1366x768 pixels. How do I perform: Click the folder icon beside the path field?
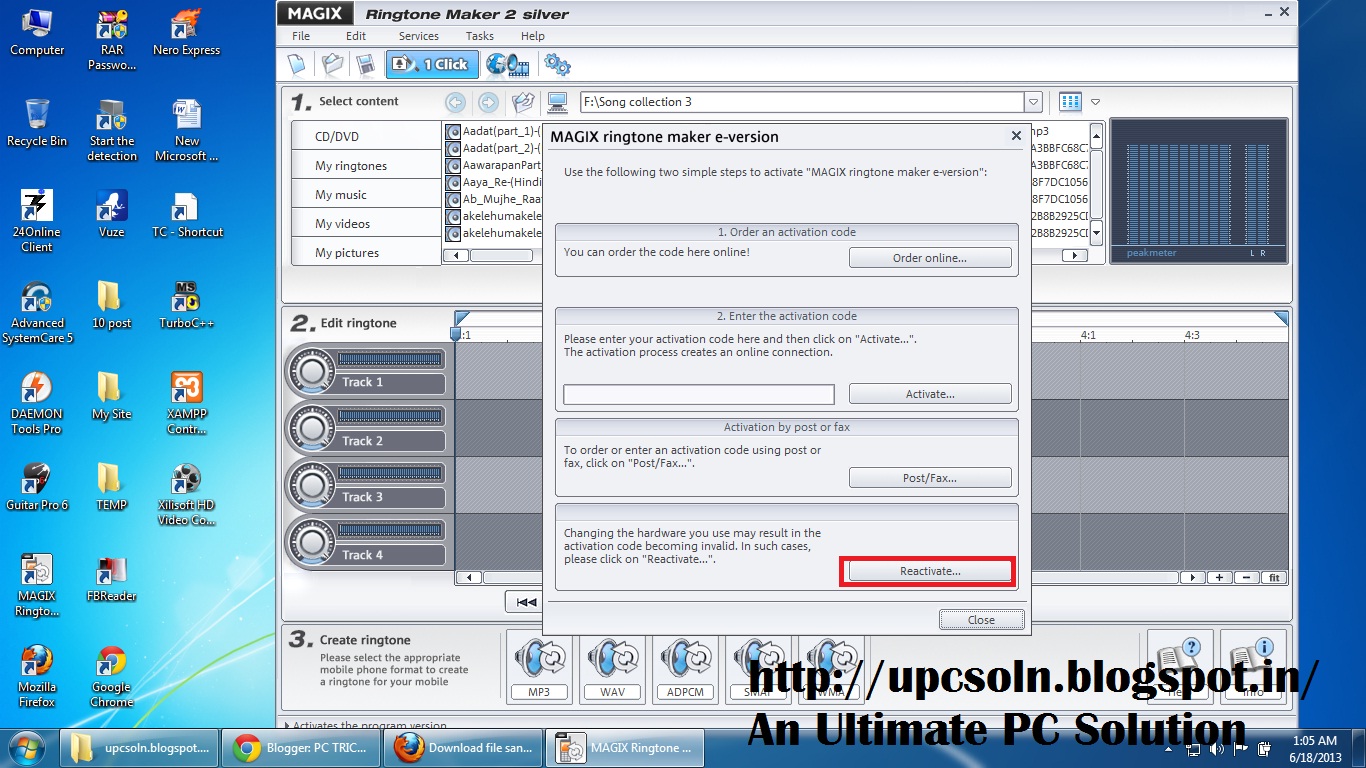pos(523,102)
